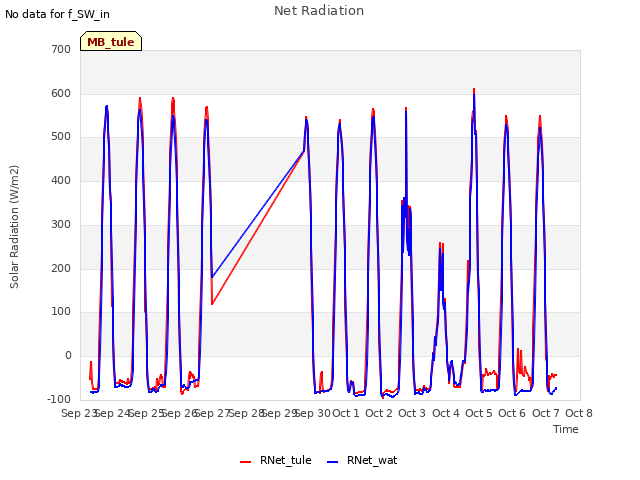Click the Oct 6 x-axis date label
Image resolution: width=640 pixels, height=480 pixels.
(x=512, y=413)
